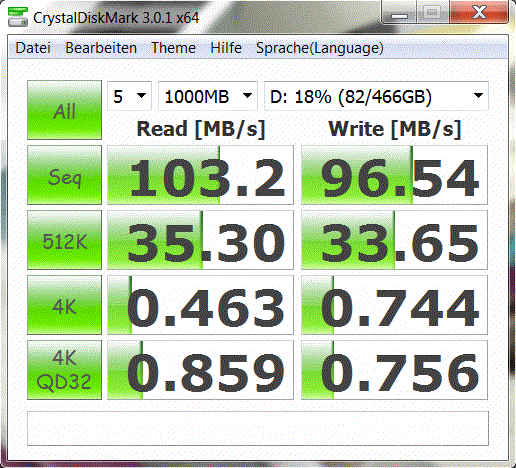Click the Write [MB/s] column header
Screen dimensions: 516x468
pos(395,129)
